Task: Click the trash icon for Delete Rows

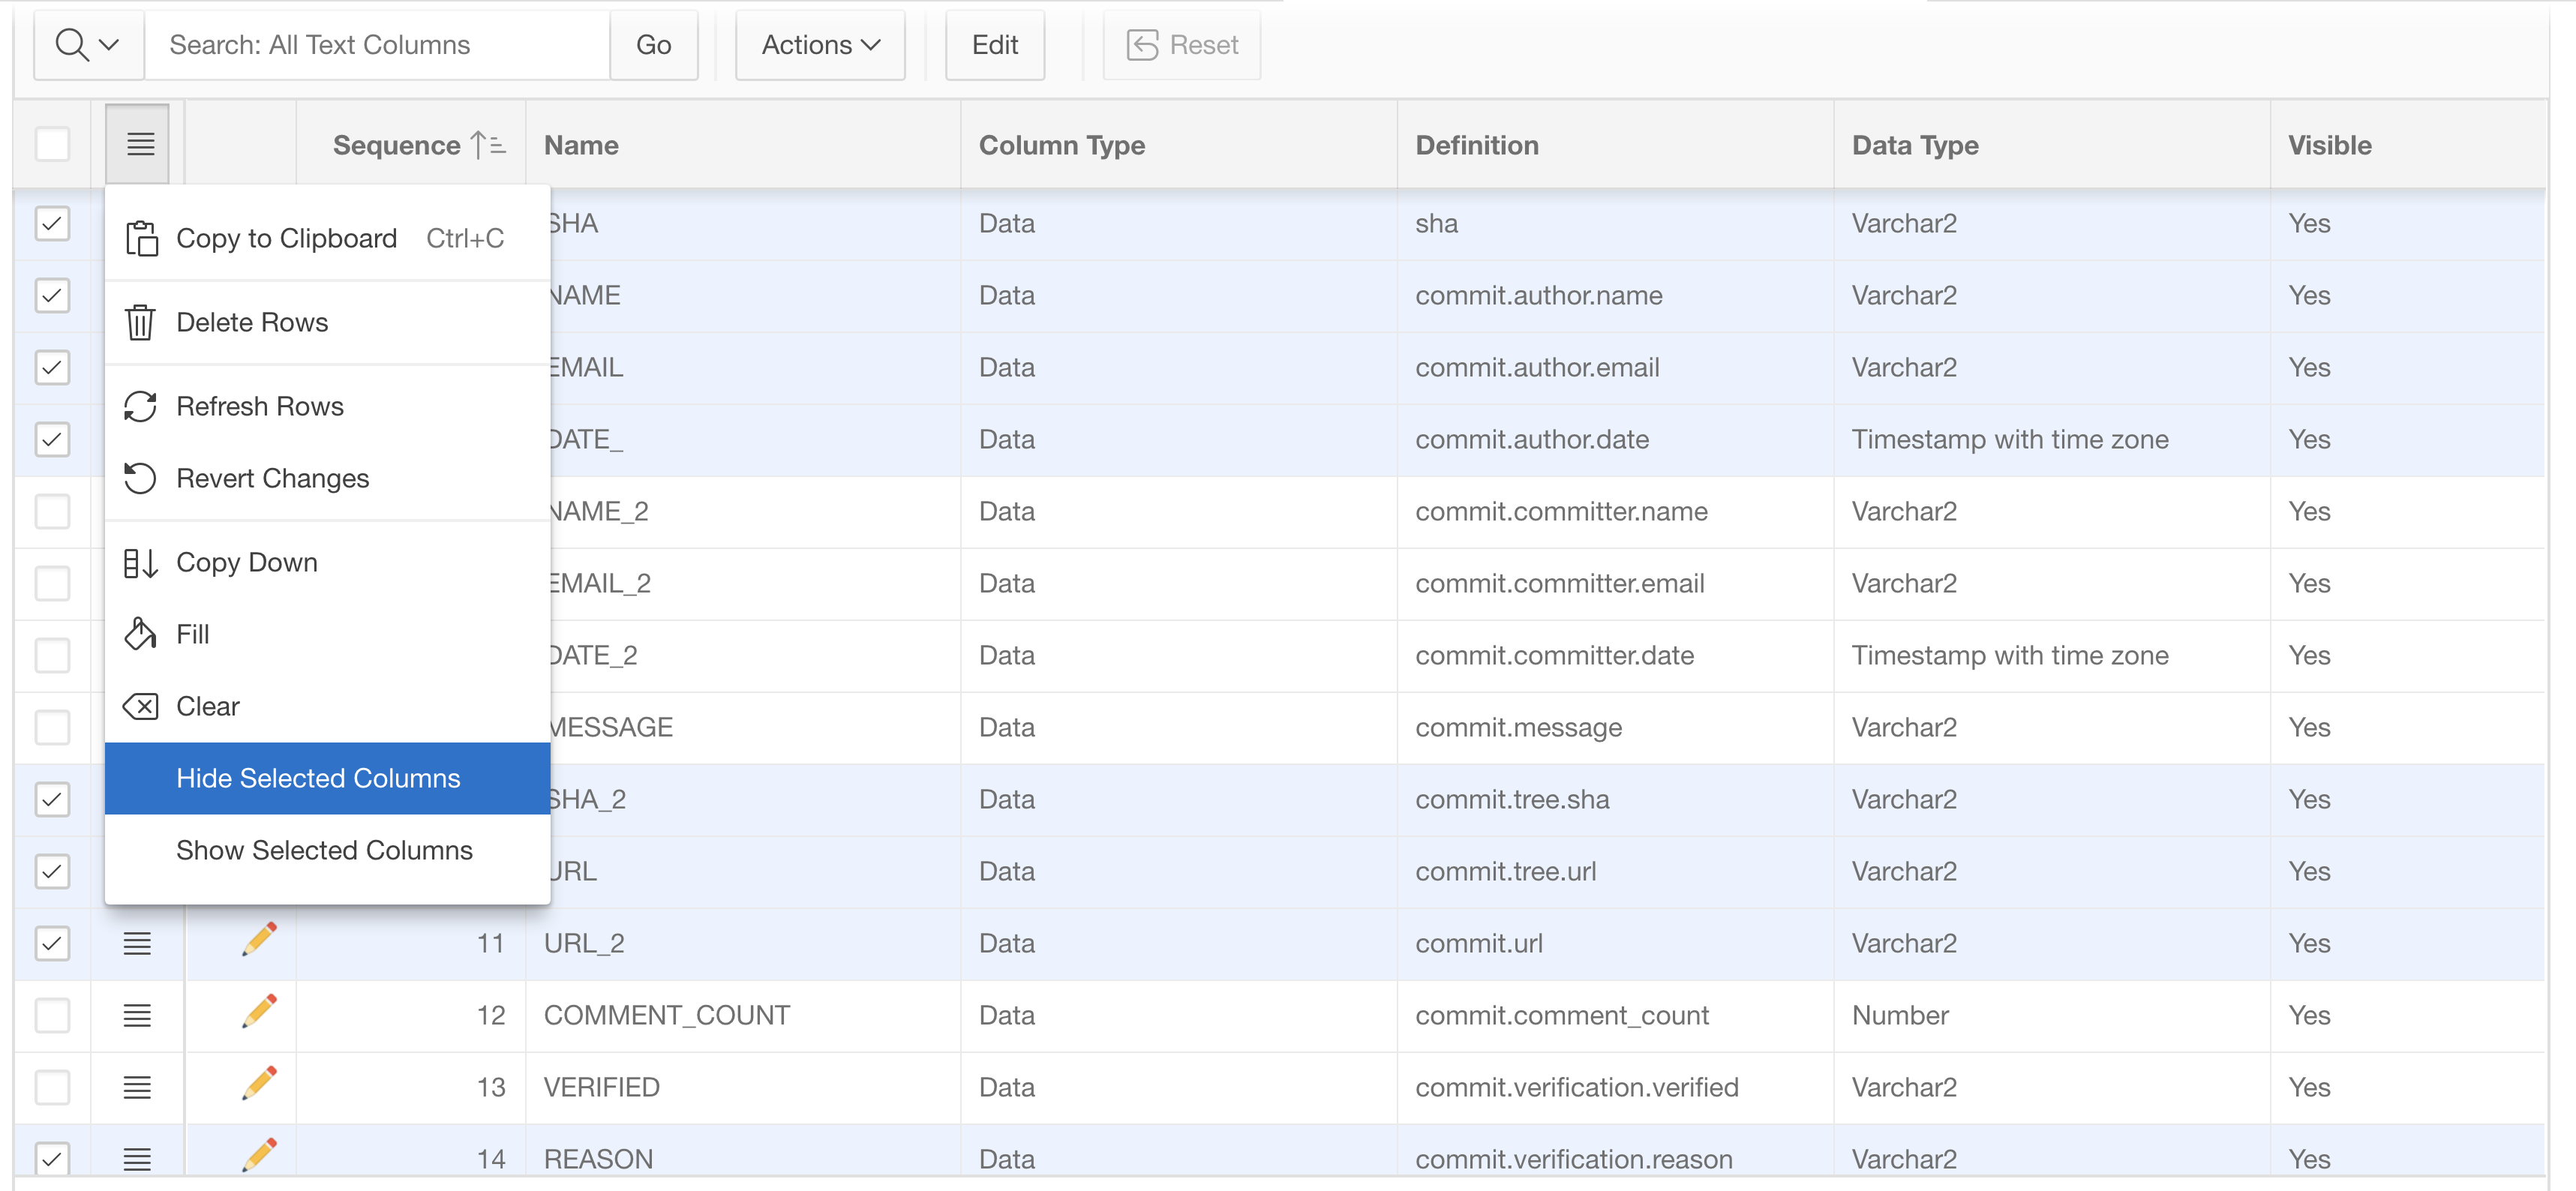Action: [141, 323]
